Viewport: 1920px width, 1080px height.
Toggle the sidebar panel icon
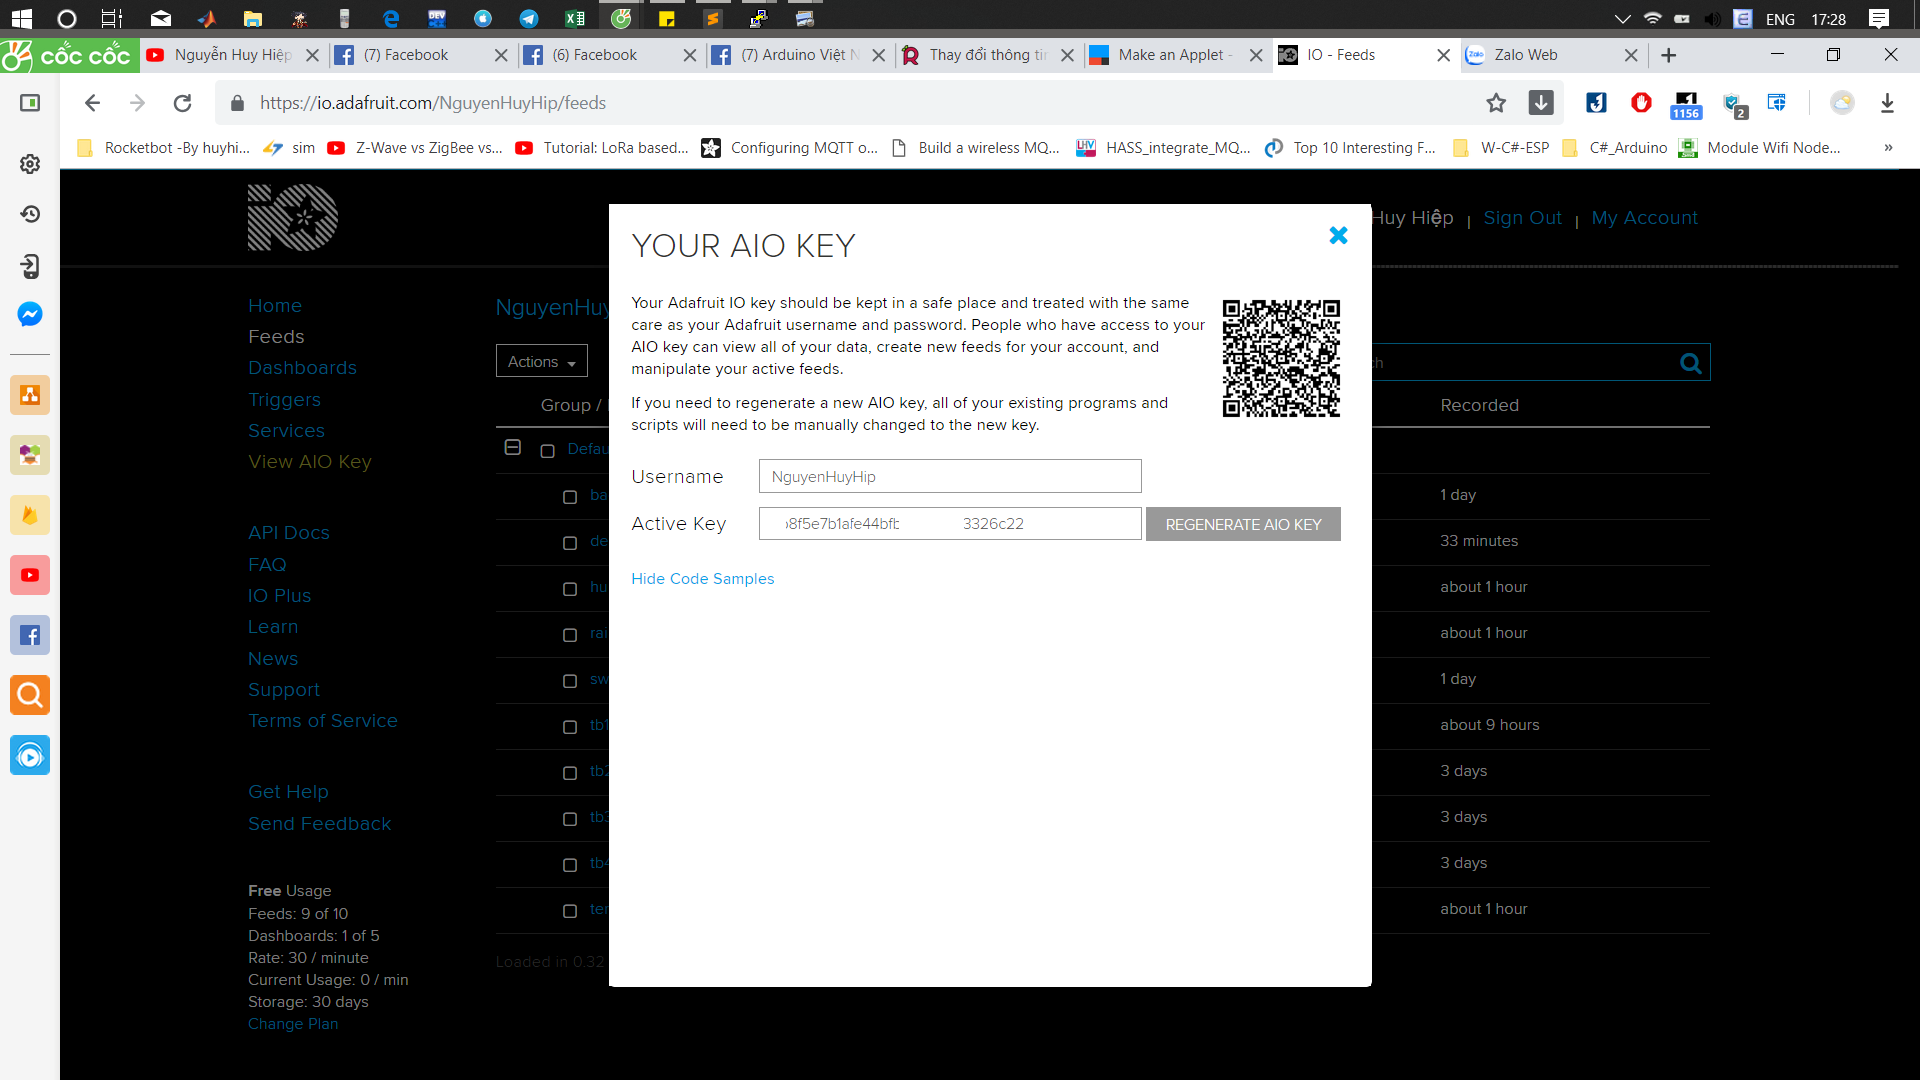pyautogui.click(x=30, y=103)
